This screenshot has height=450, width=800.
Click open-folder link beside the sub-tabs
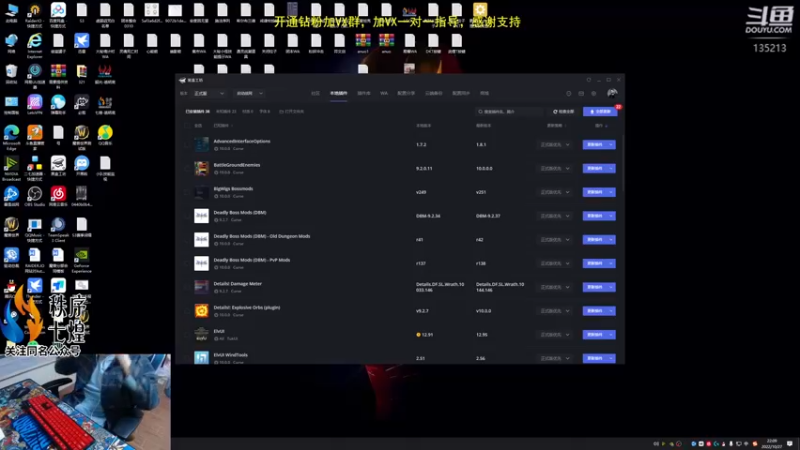291,111
